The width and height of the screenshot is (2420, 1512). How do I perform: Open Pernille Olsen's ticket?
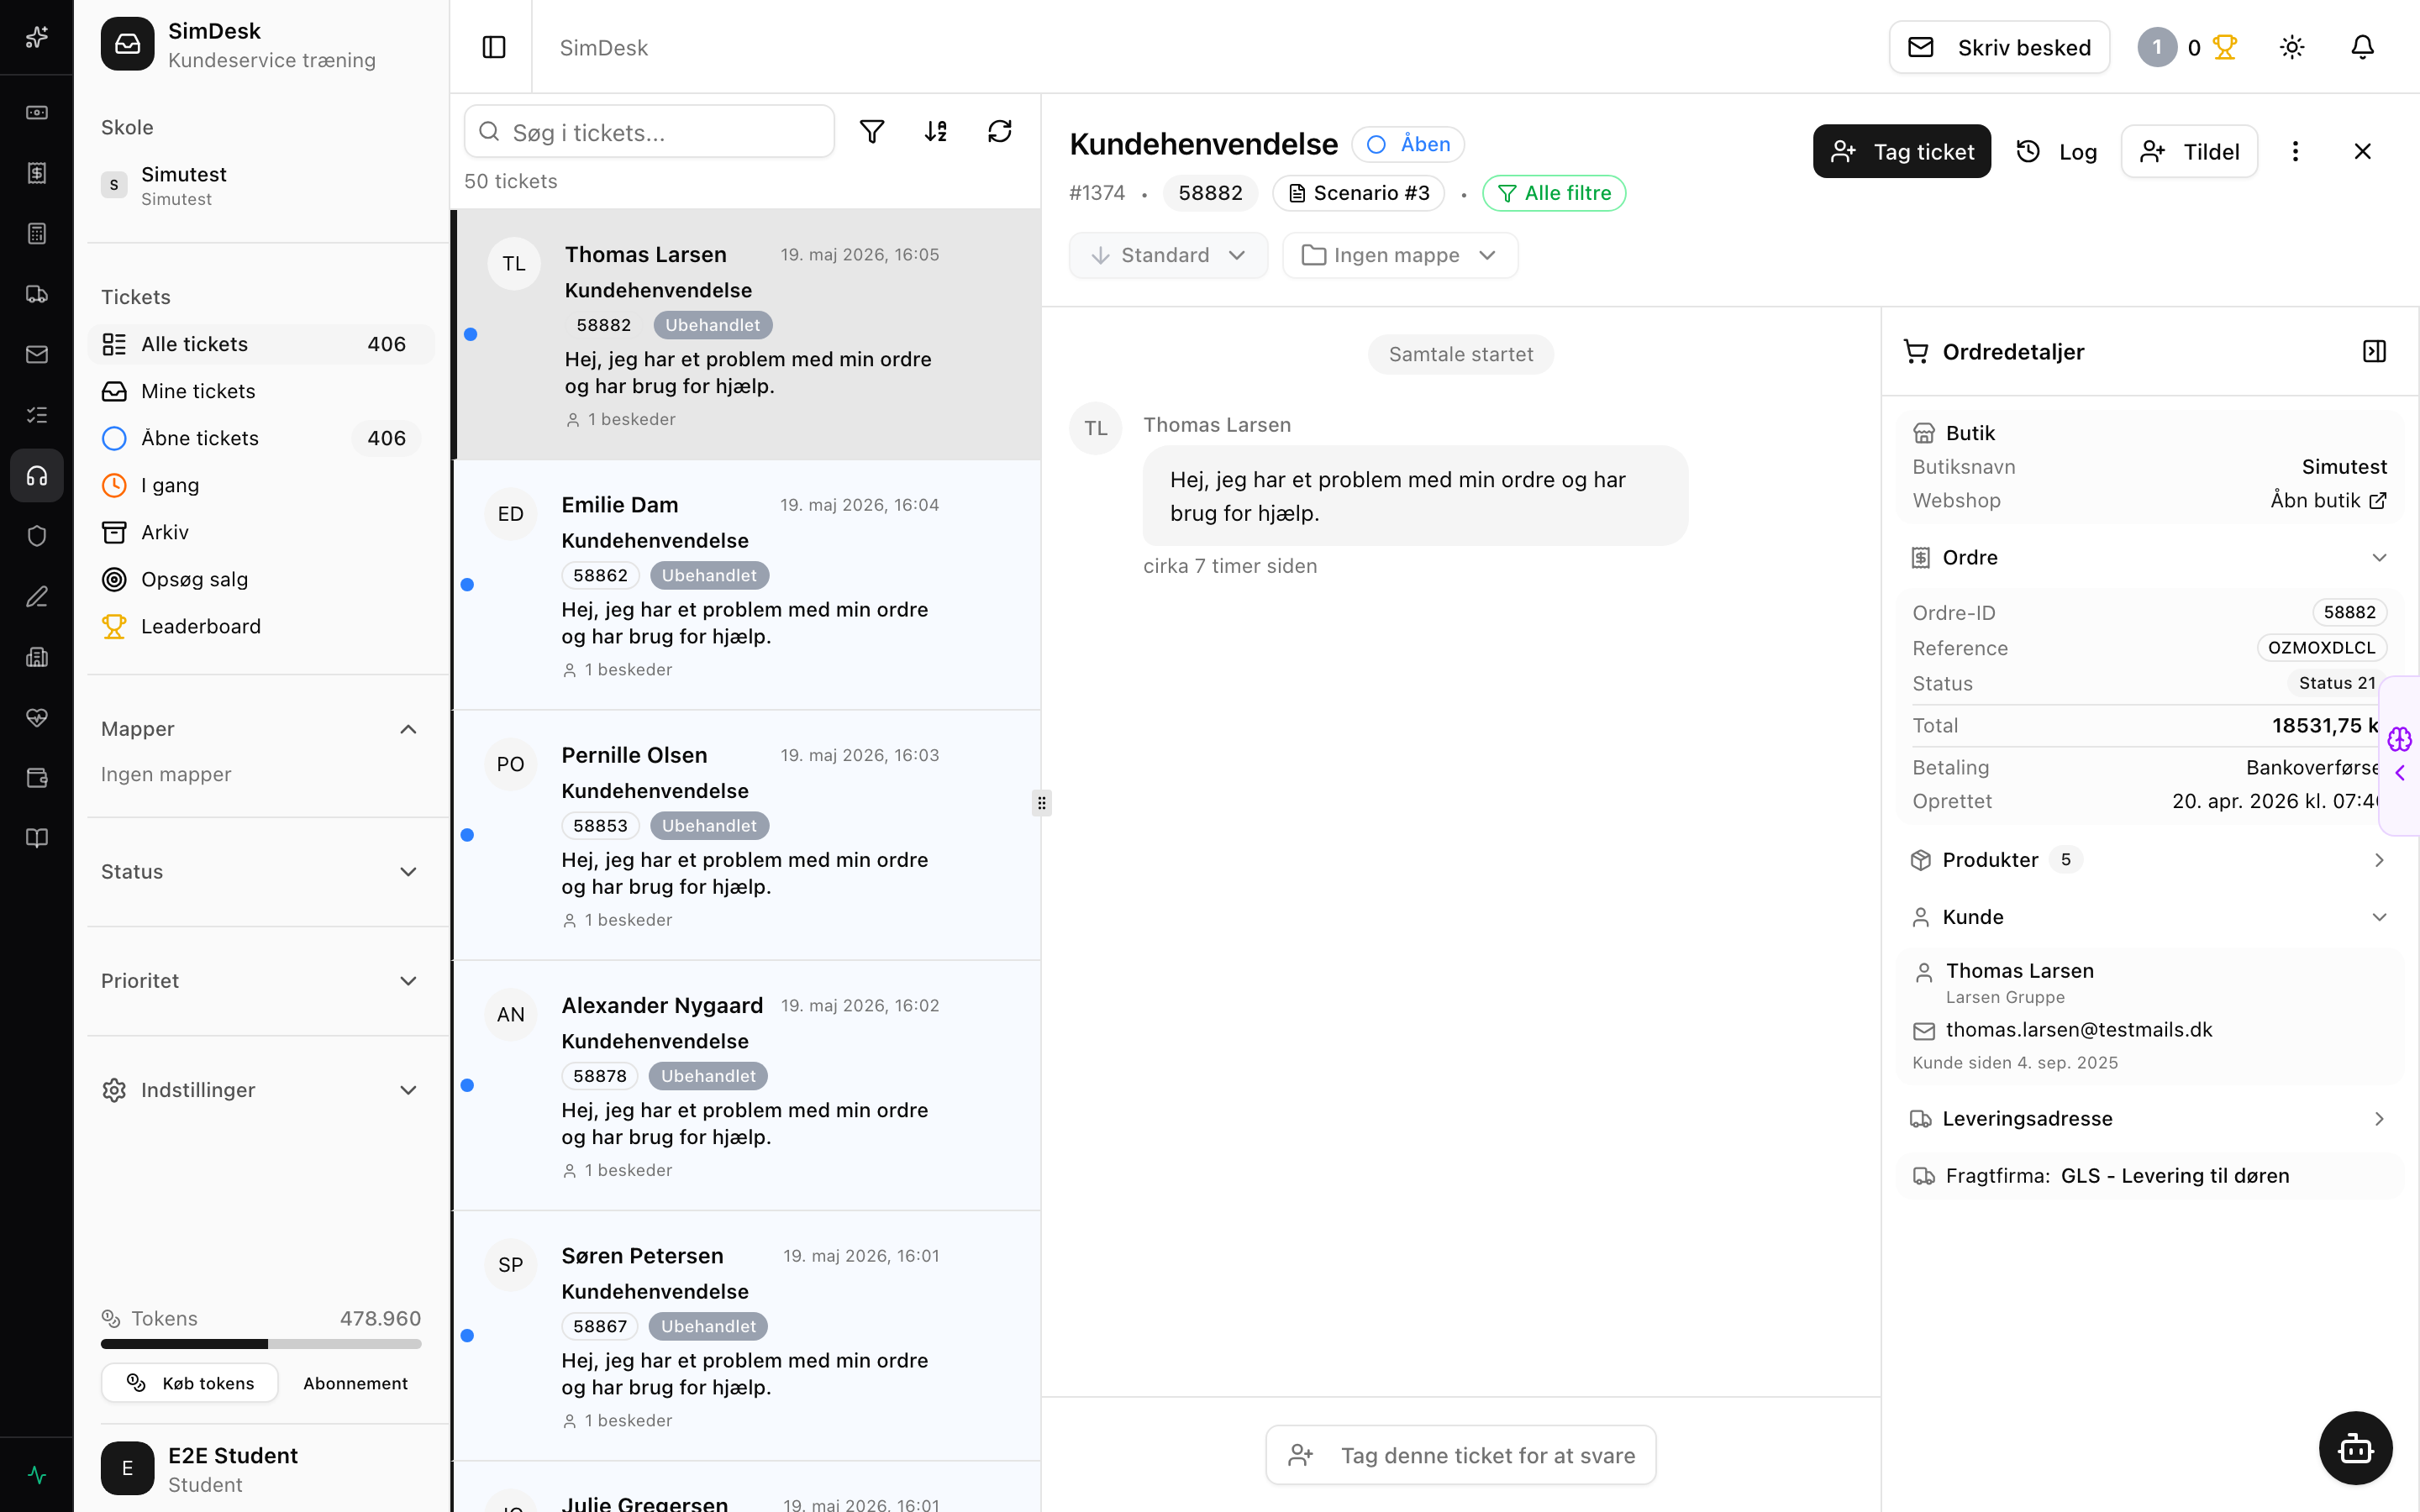coord(747,835)
